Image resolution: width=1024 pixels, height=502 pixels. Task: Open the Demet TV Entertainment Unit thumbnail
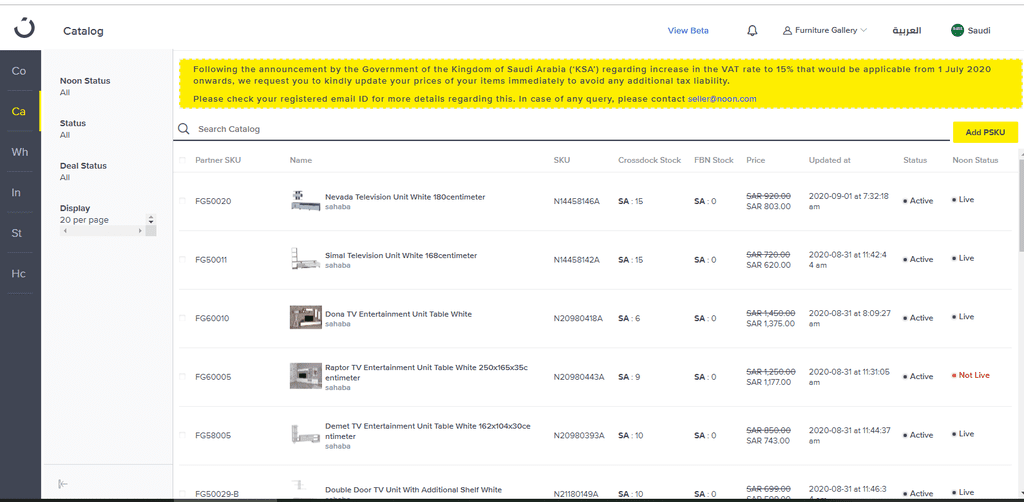[x=306, y=435]
